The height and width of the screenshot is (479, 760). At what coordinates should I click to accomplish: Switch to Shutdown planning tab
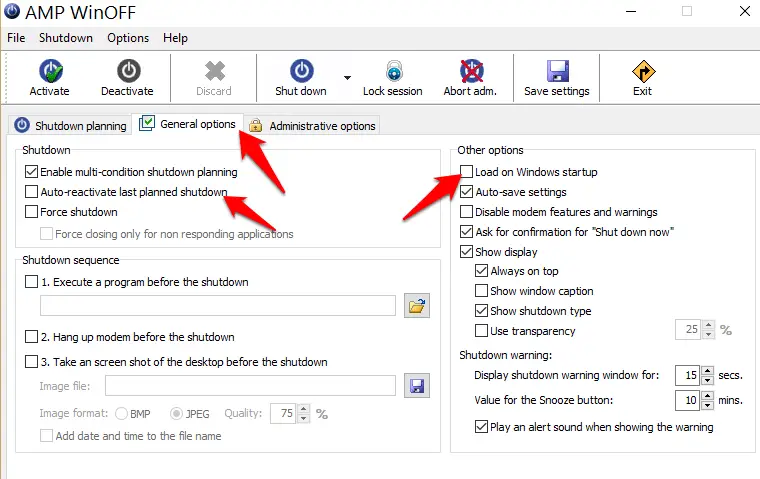(70, 126)
